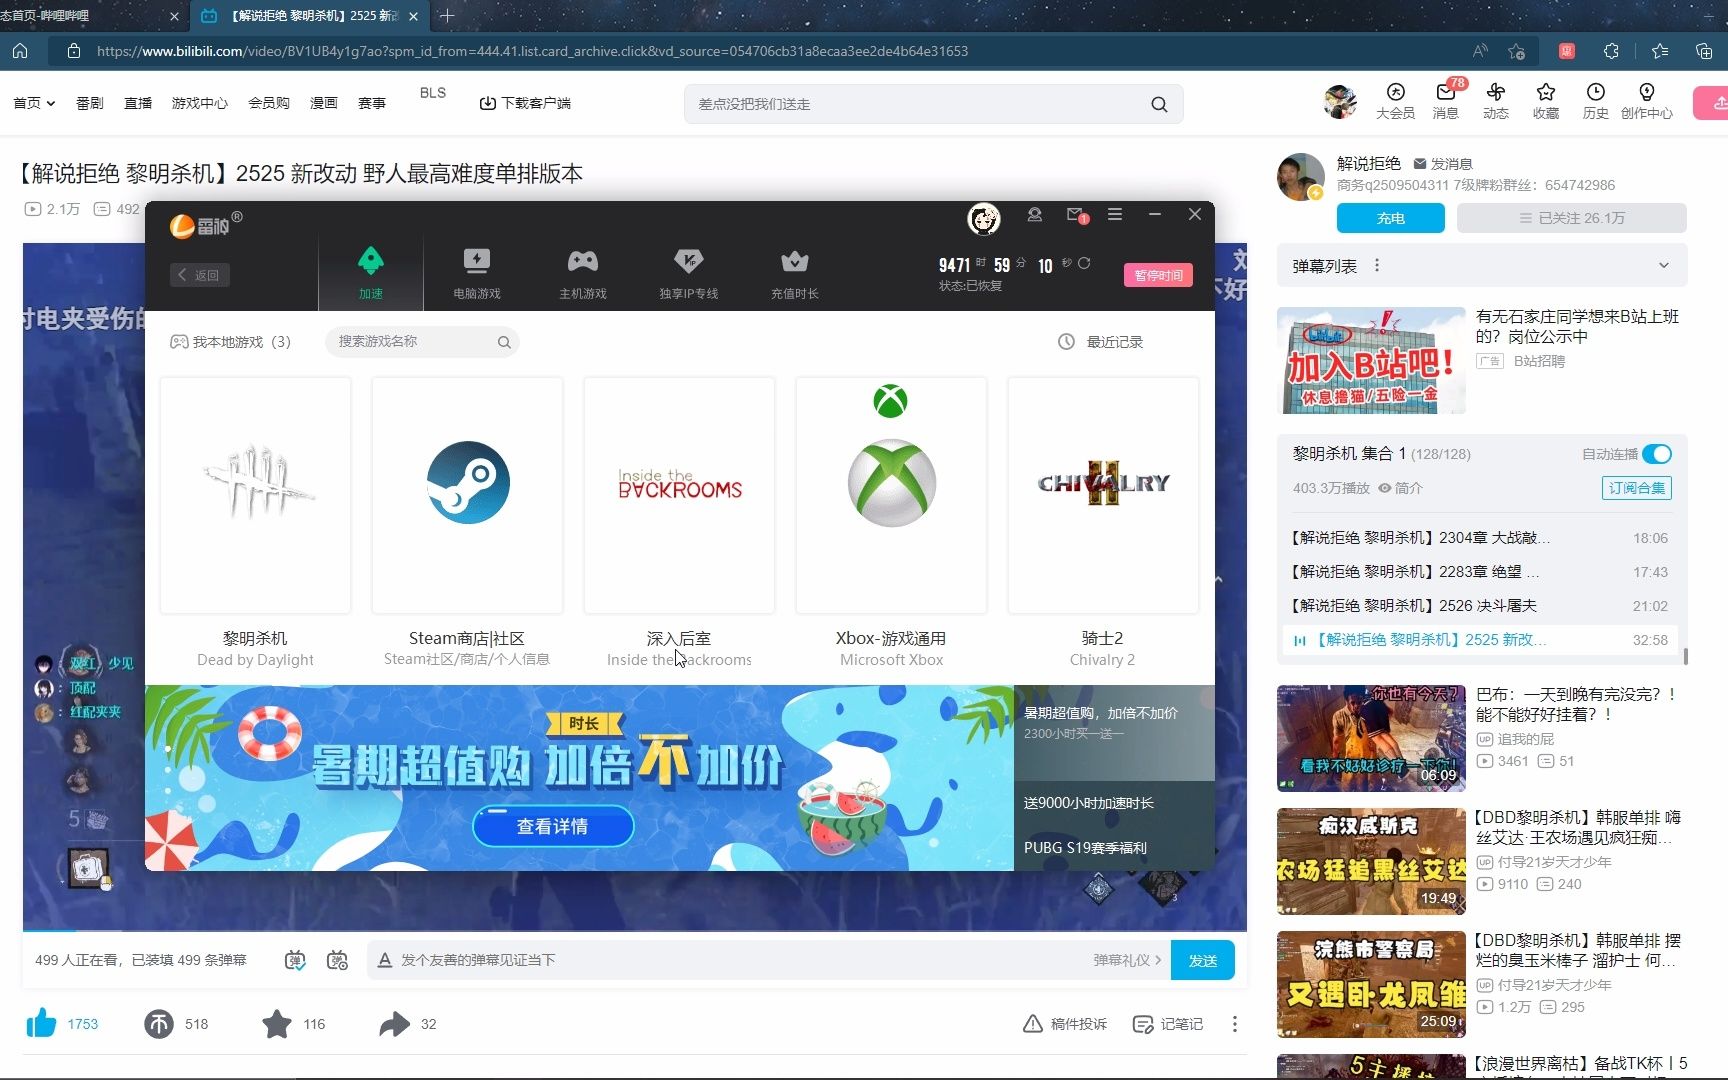Open 会员购 in bilibili navigation

coord(269,103)
